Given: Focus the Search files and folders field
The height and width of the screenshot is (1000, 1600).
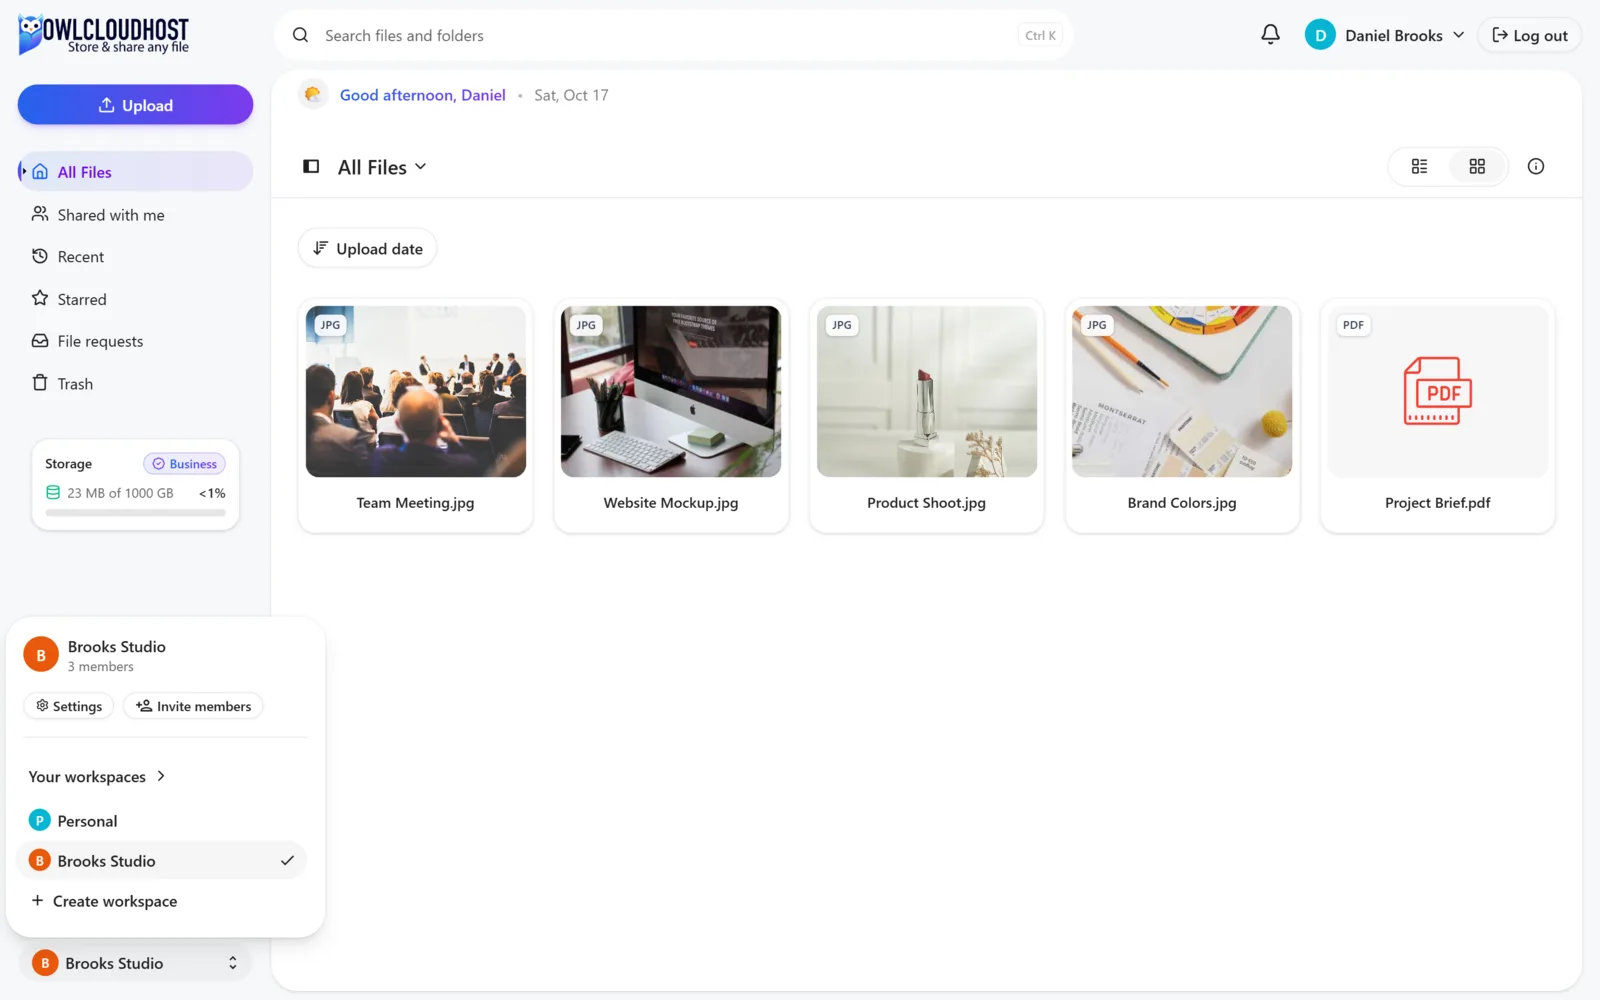Looking at the screenshot, I should [673, 35].
